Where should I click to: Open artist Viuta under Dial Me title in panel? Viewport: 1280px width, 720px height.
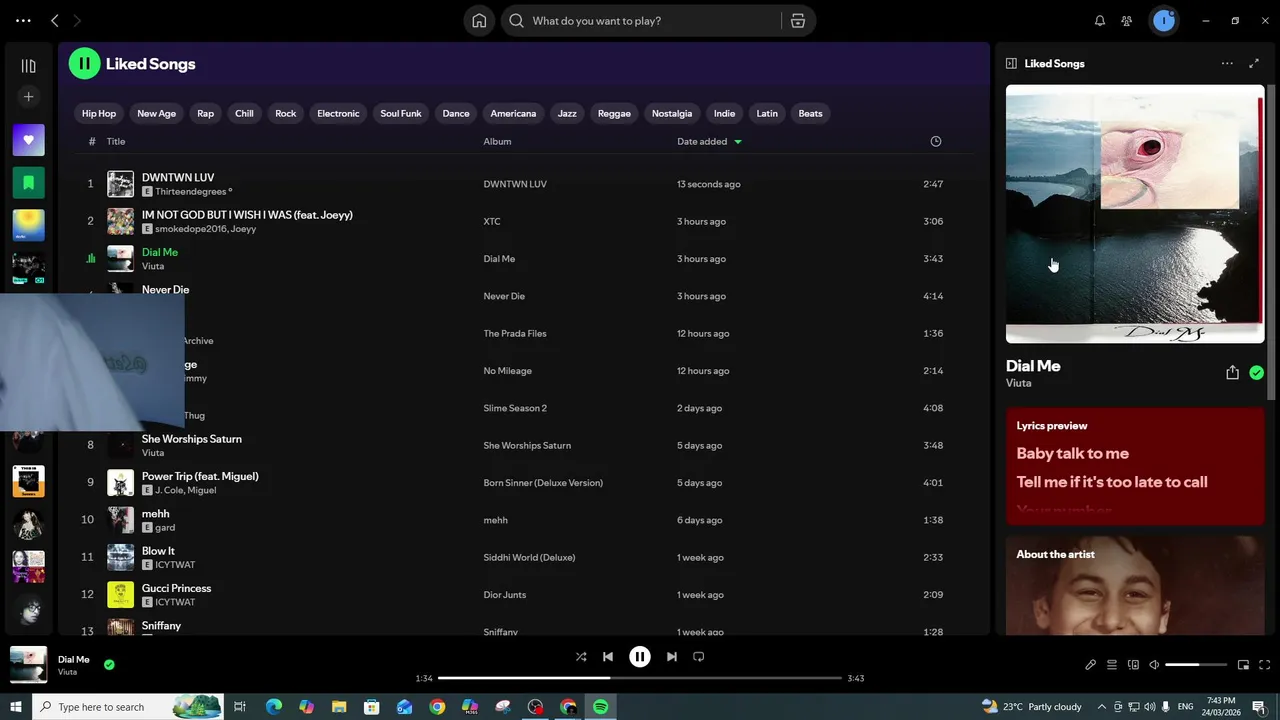[x=1018, y=383]
